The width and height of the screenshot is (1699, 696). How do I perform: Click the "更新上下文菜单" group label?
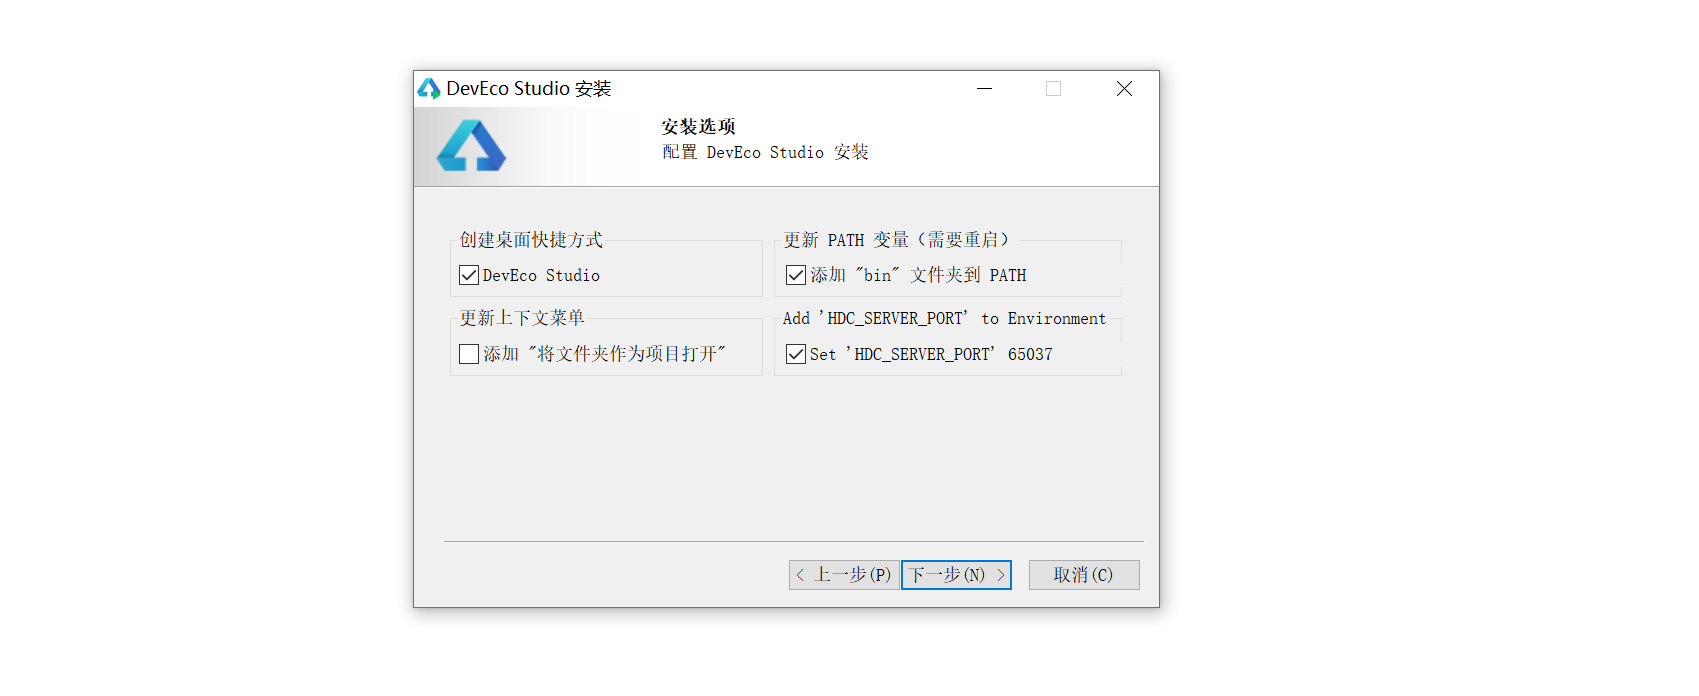[522, 318]
